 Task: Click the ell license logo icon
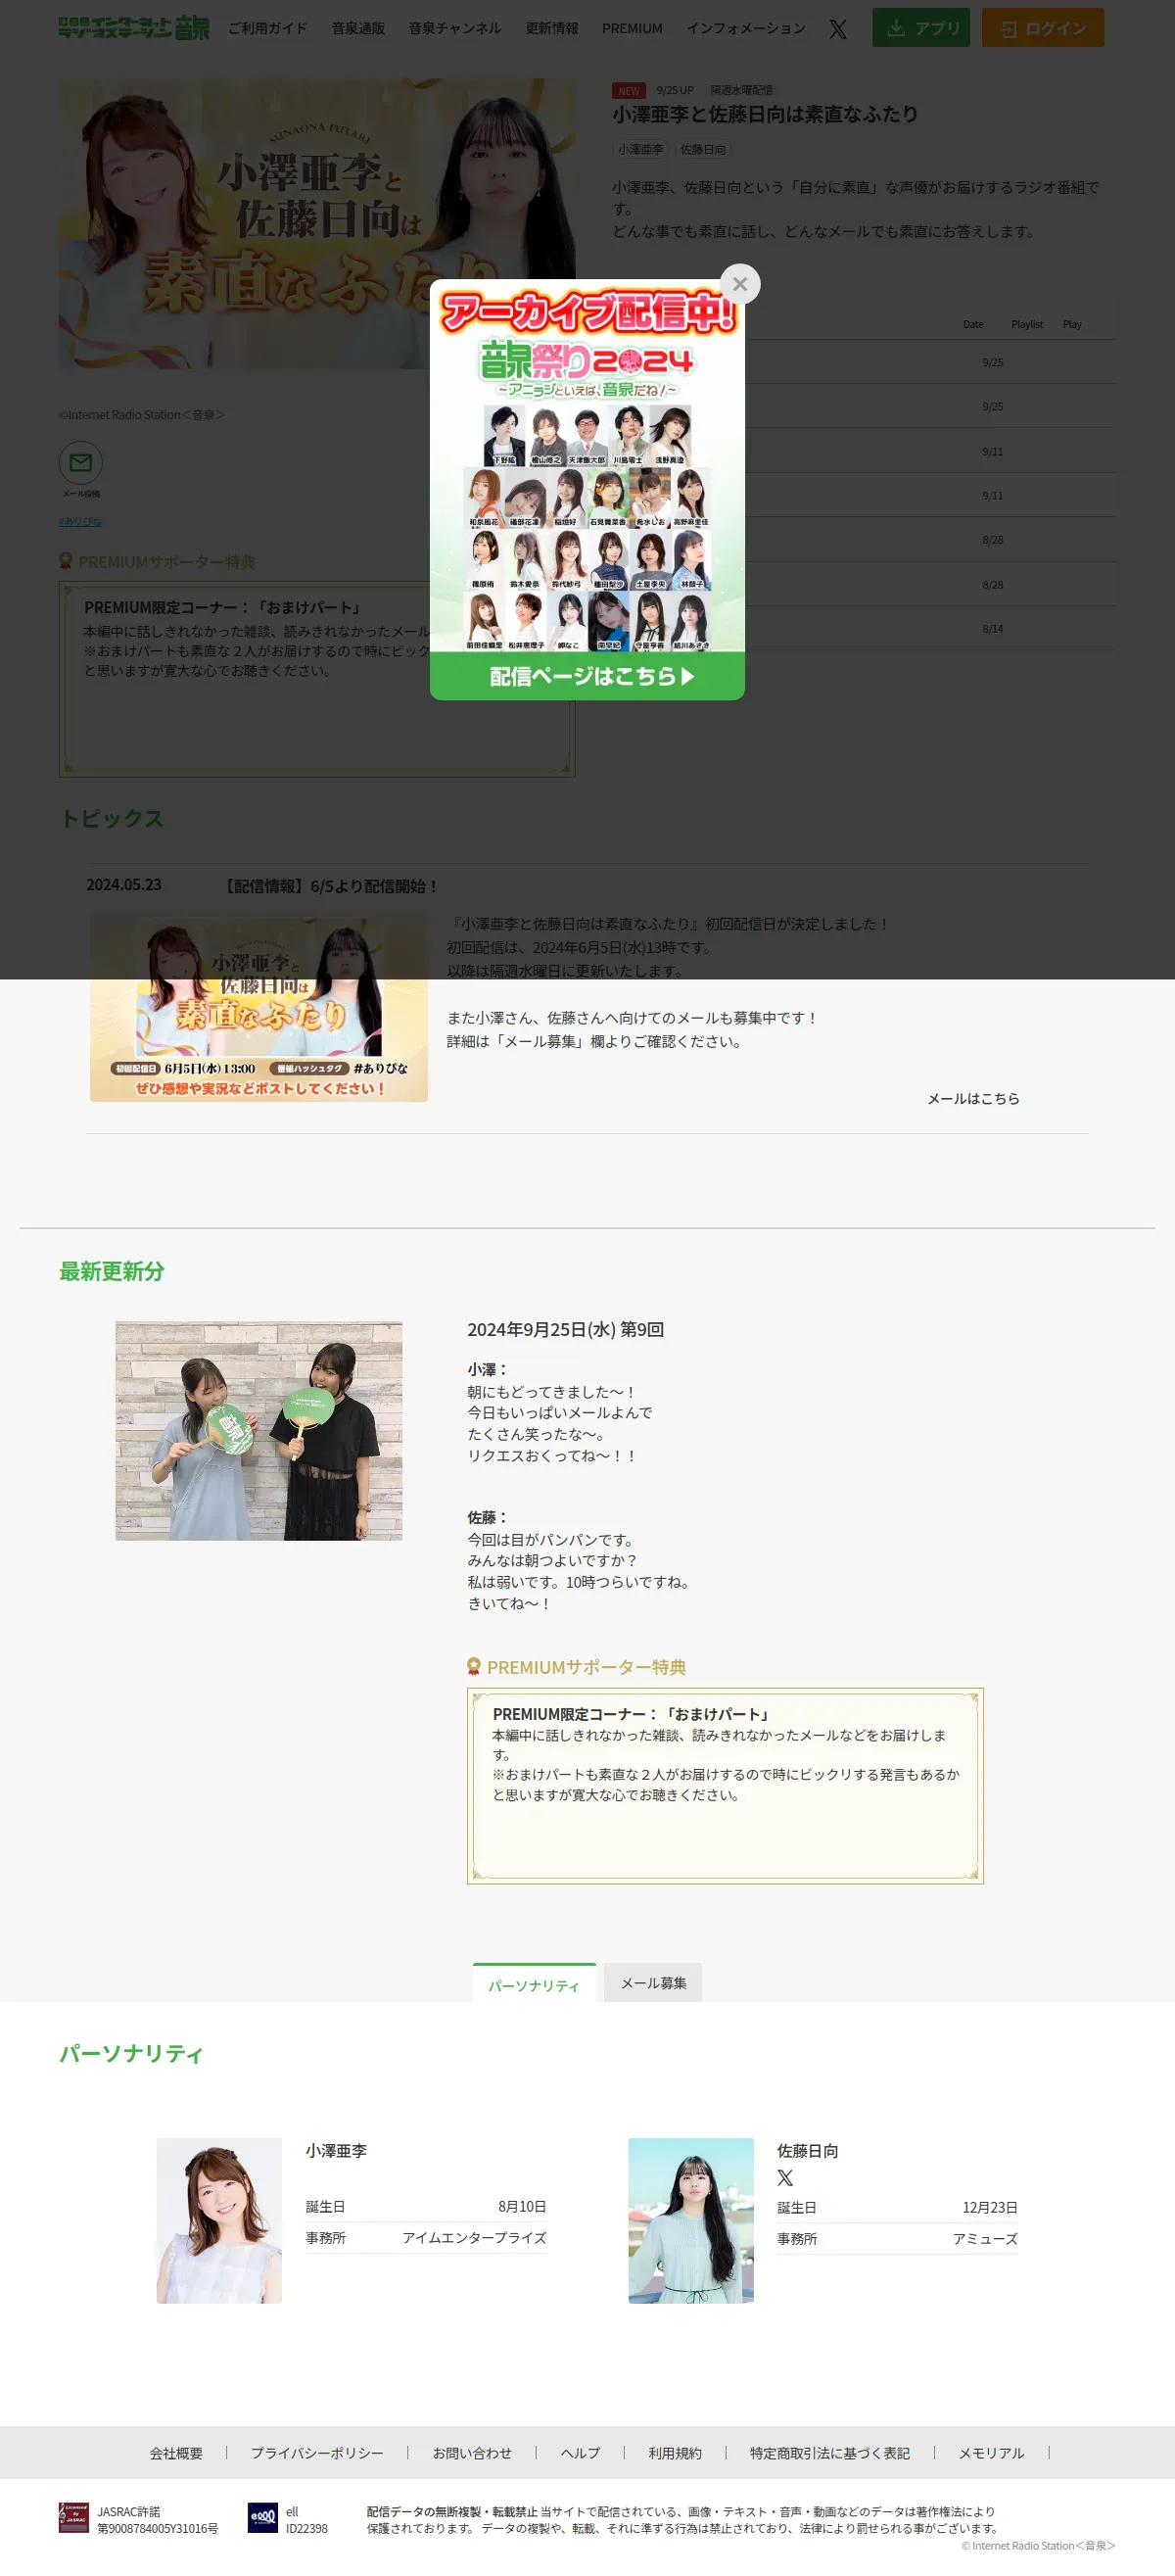point(263,2518)
